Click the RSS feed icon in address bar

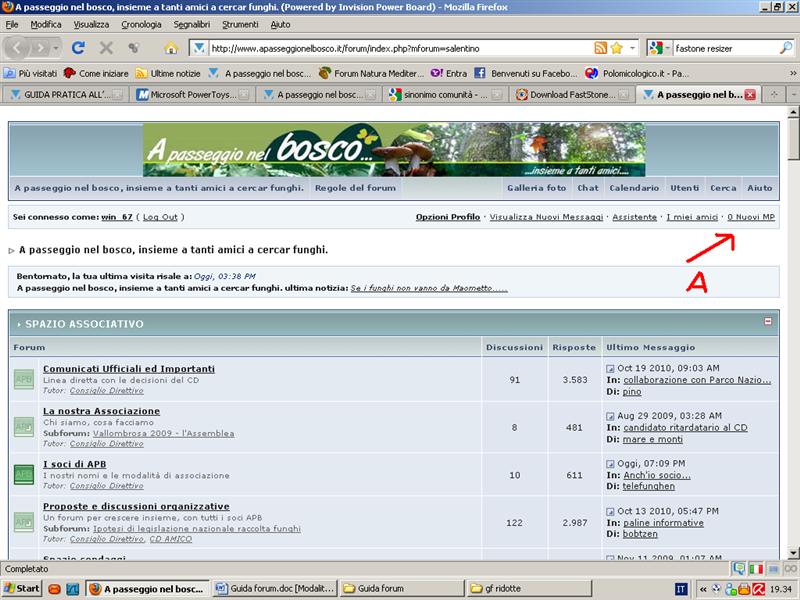pos(600,47)
